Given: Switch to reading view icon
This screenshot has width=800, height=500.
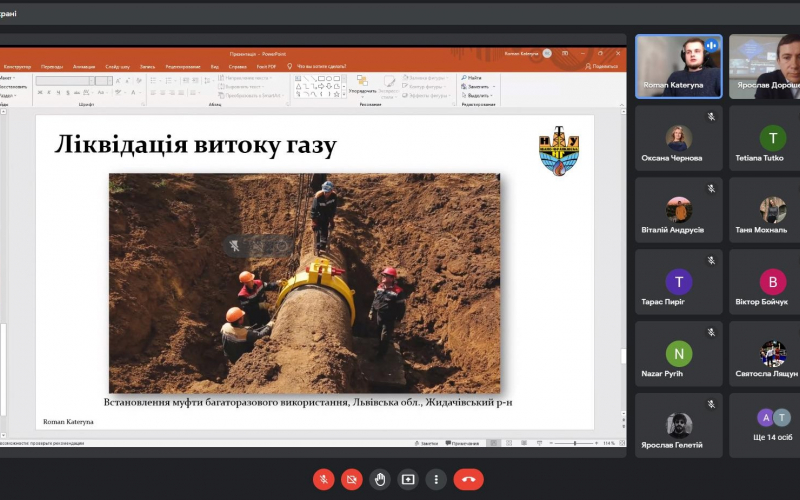Looking at the screenshot, I should click(x=524, y=443).
